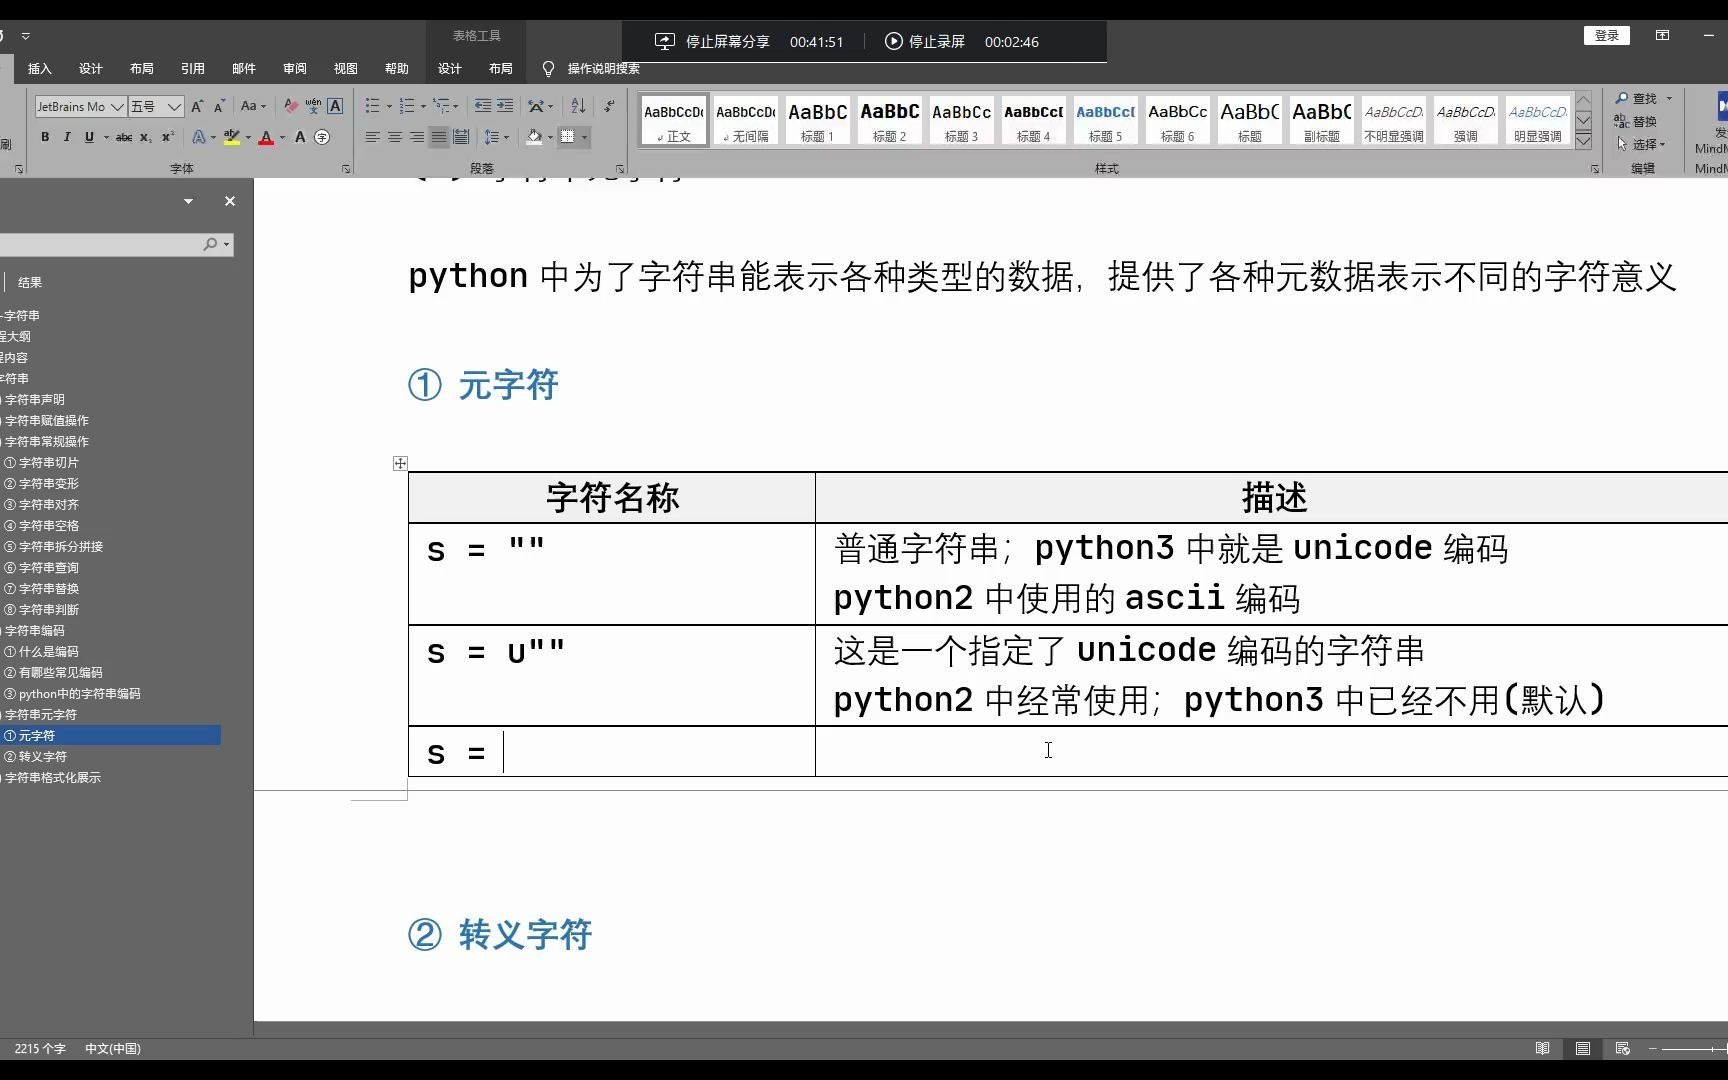Click 选择 select button
Image resolution: width=1728 pixels, height=1080 pixels.
1640,144
